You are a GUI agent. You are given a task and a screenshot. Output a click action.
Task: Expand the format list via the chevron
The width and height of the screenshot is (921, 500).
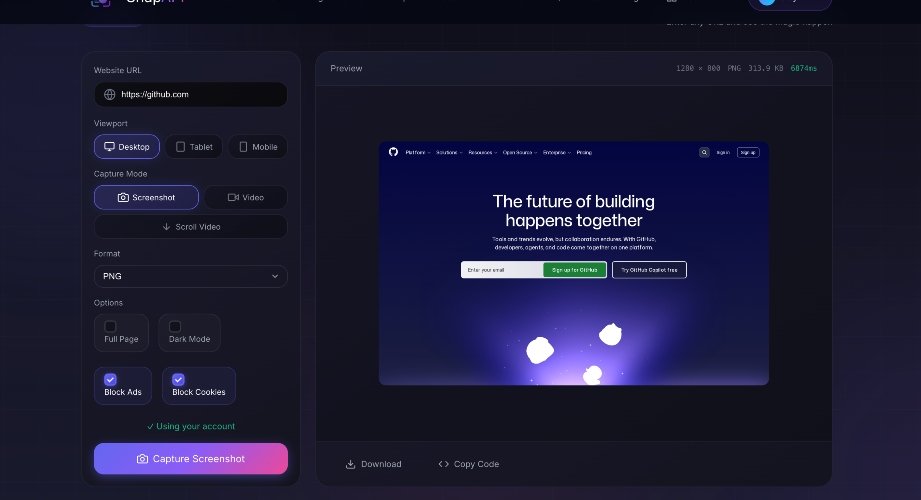pos(275,276)
